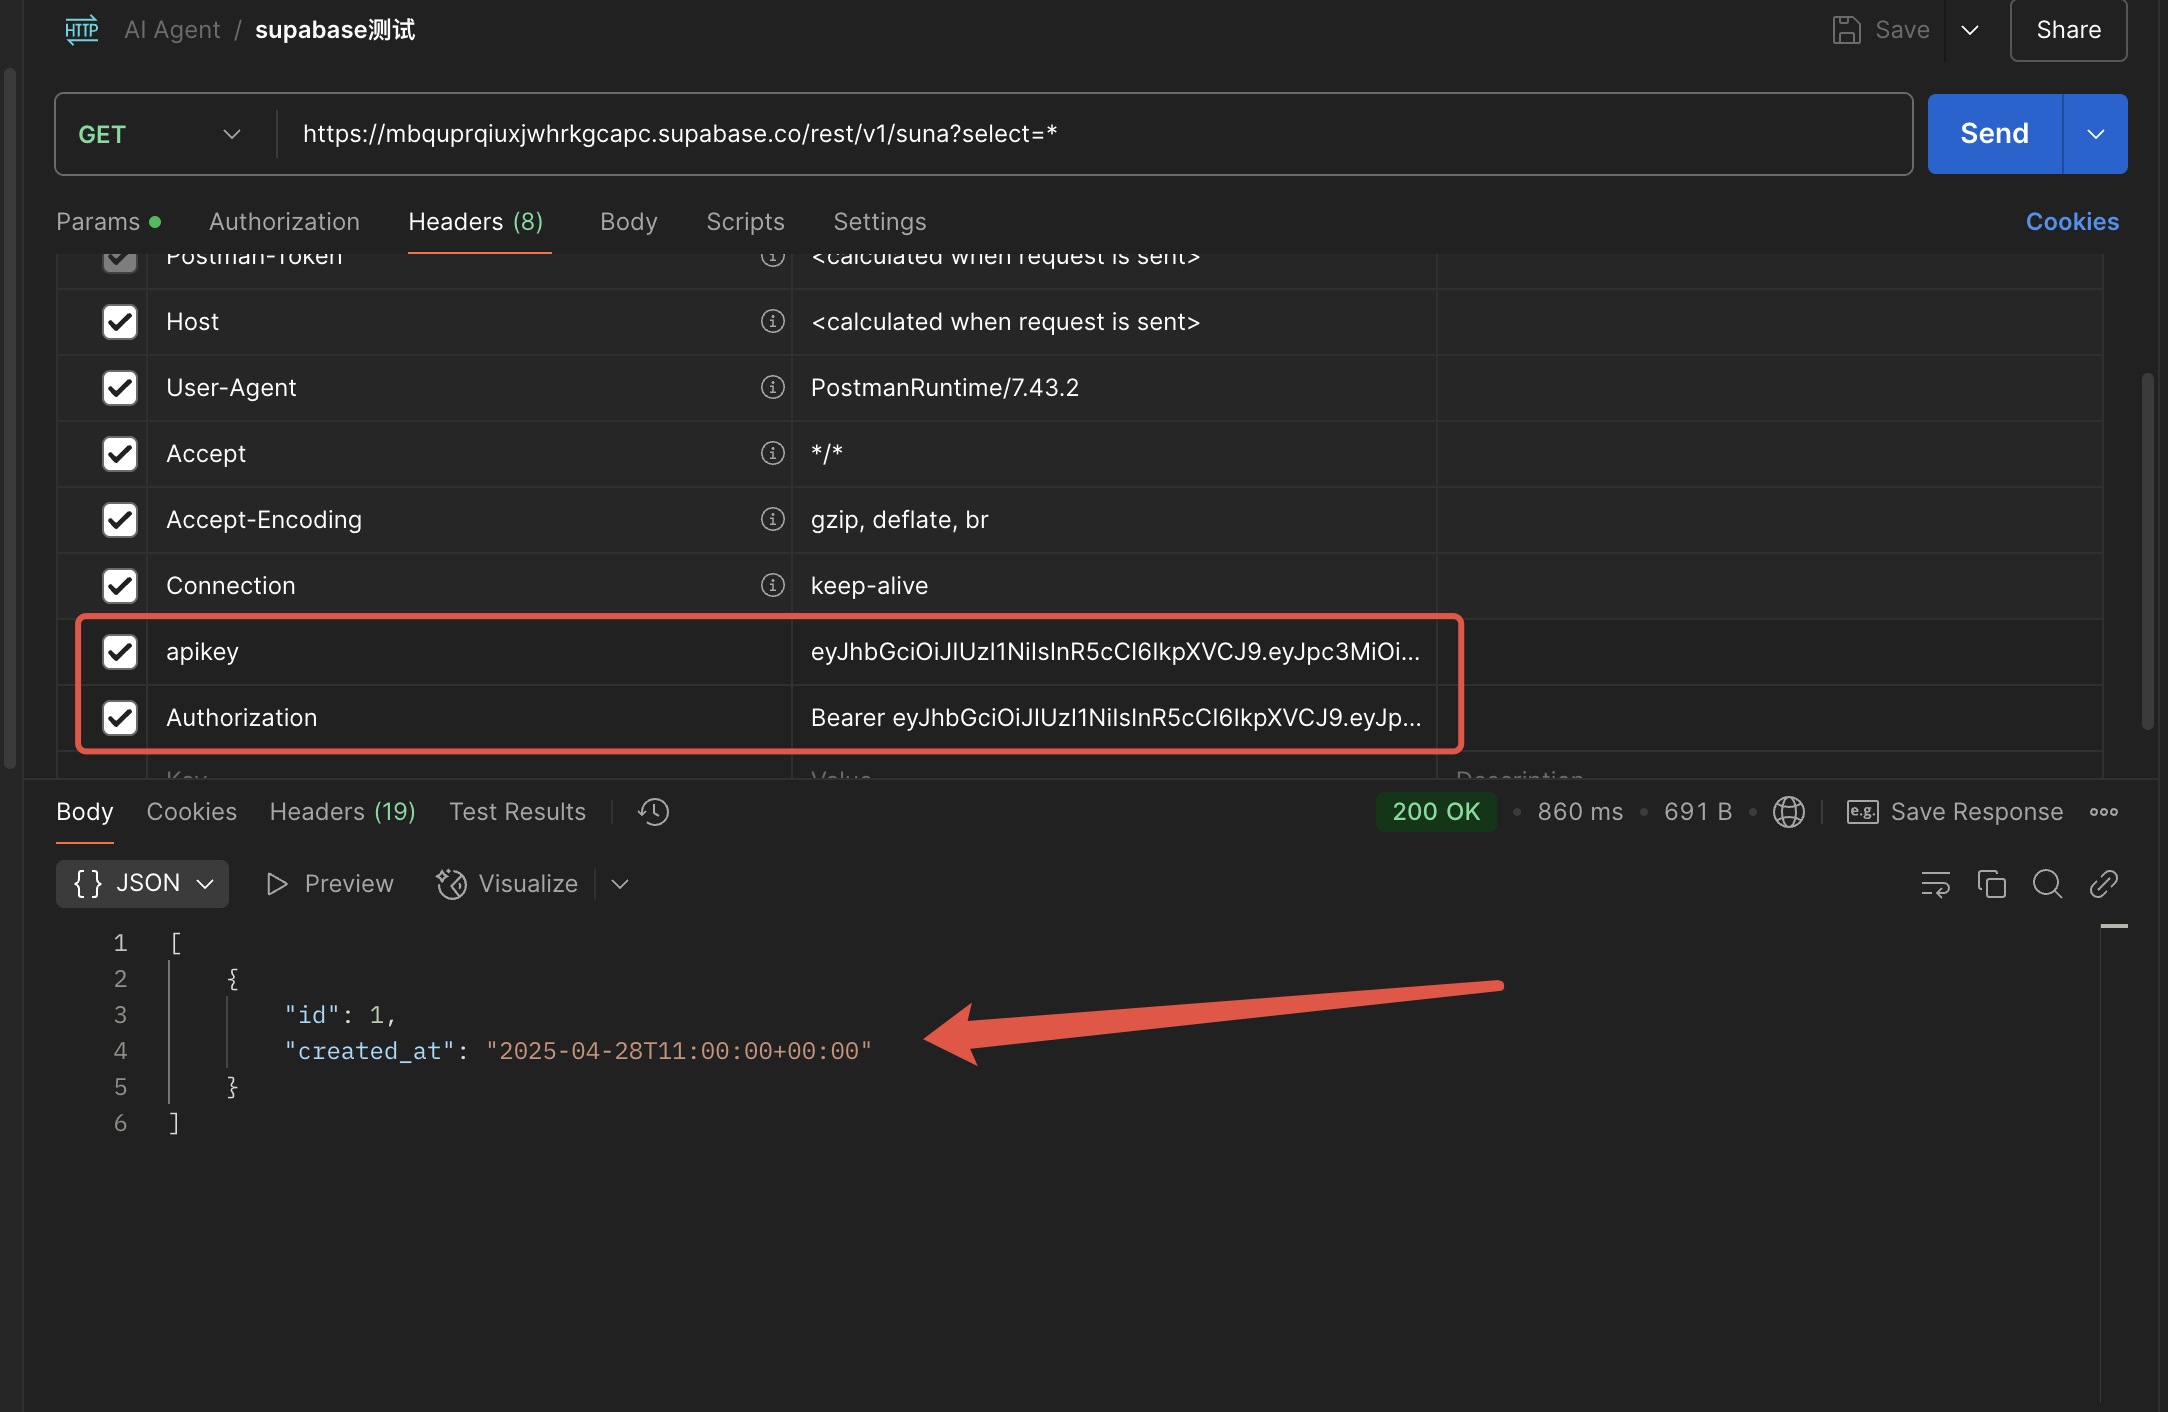The height and width of the screenshot is (1412, 2168).
Task: Click the response link icon
Action: [2103, 884]
